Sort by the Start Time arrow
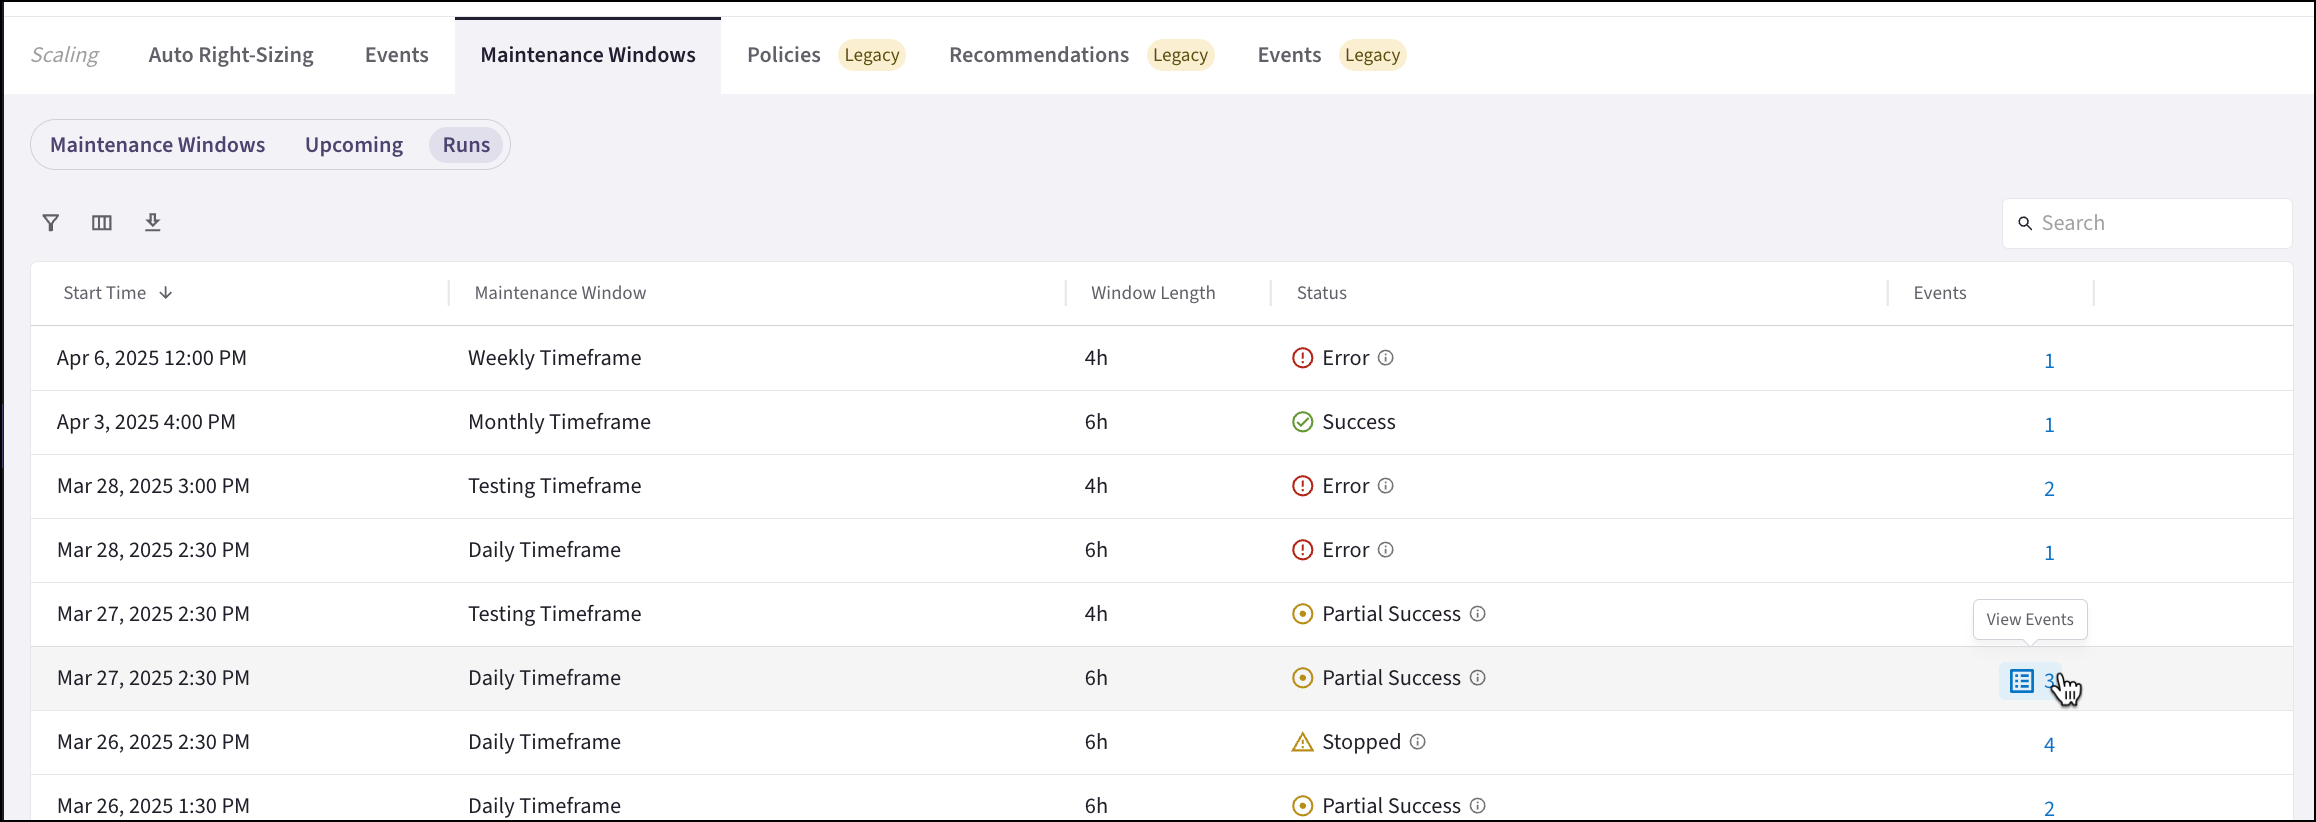The height and width of the screenshot is (822, 2316). point(166,293)
